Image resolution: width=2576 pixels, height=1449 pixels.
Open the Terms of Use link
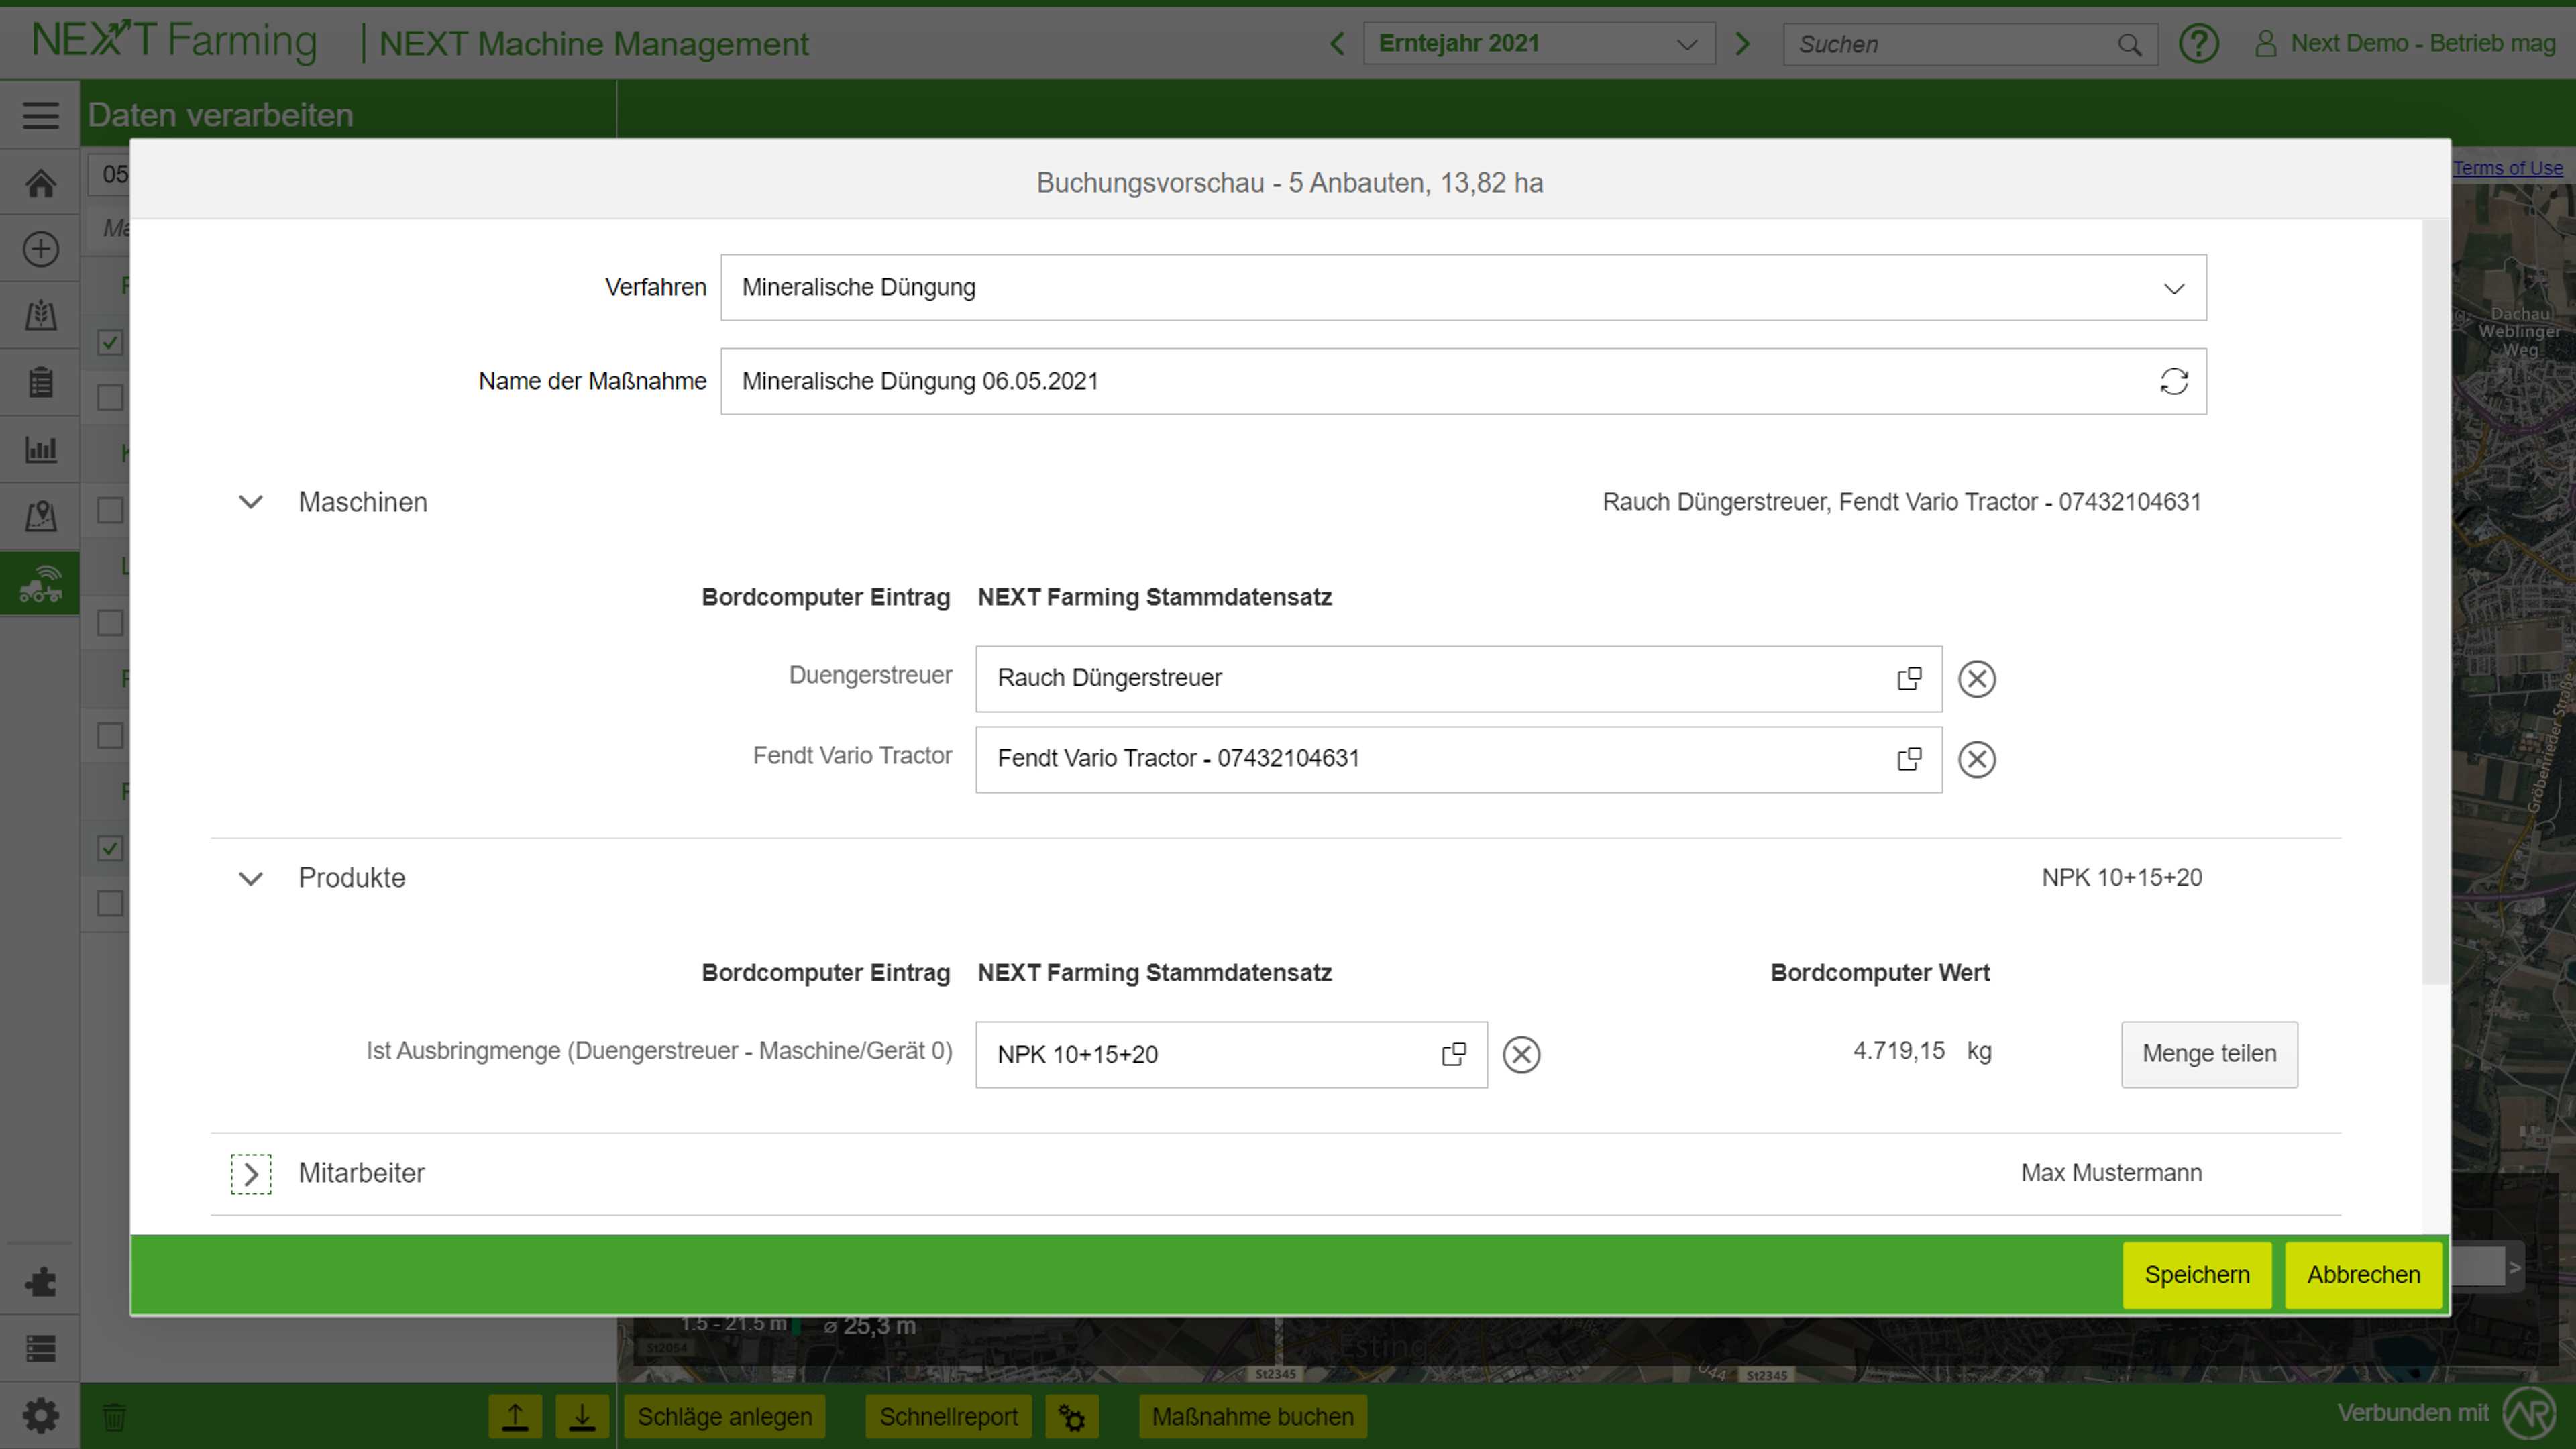click(2507, 168)
